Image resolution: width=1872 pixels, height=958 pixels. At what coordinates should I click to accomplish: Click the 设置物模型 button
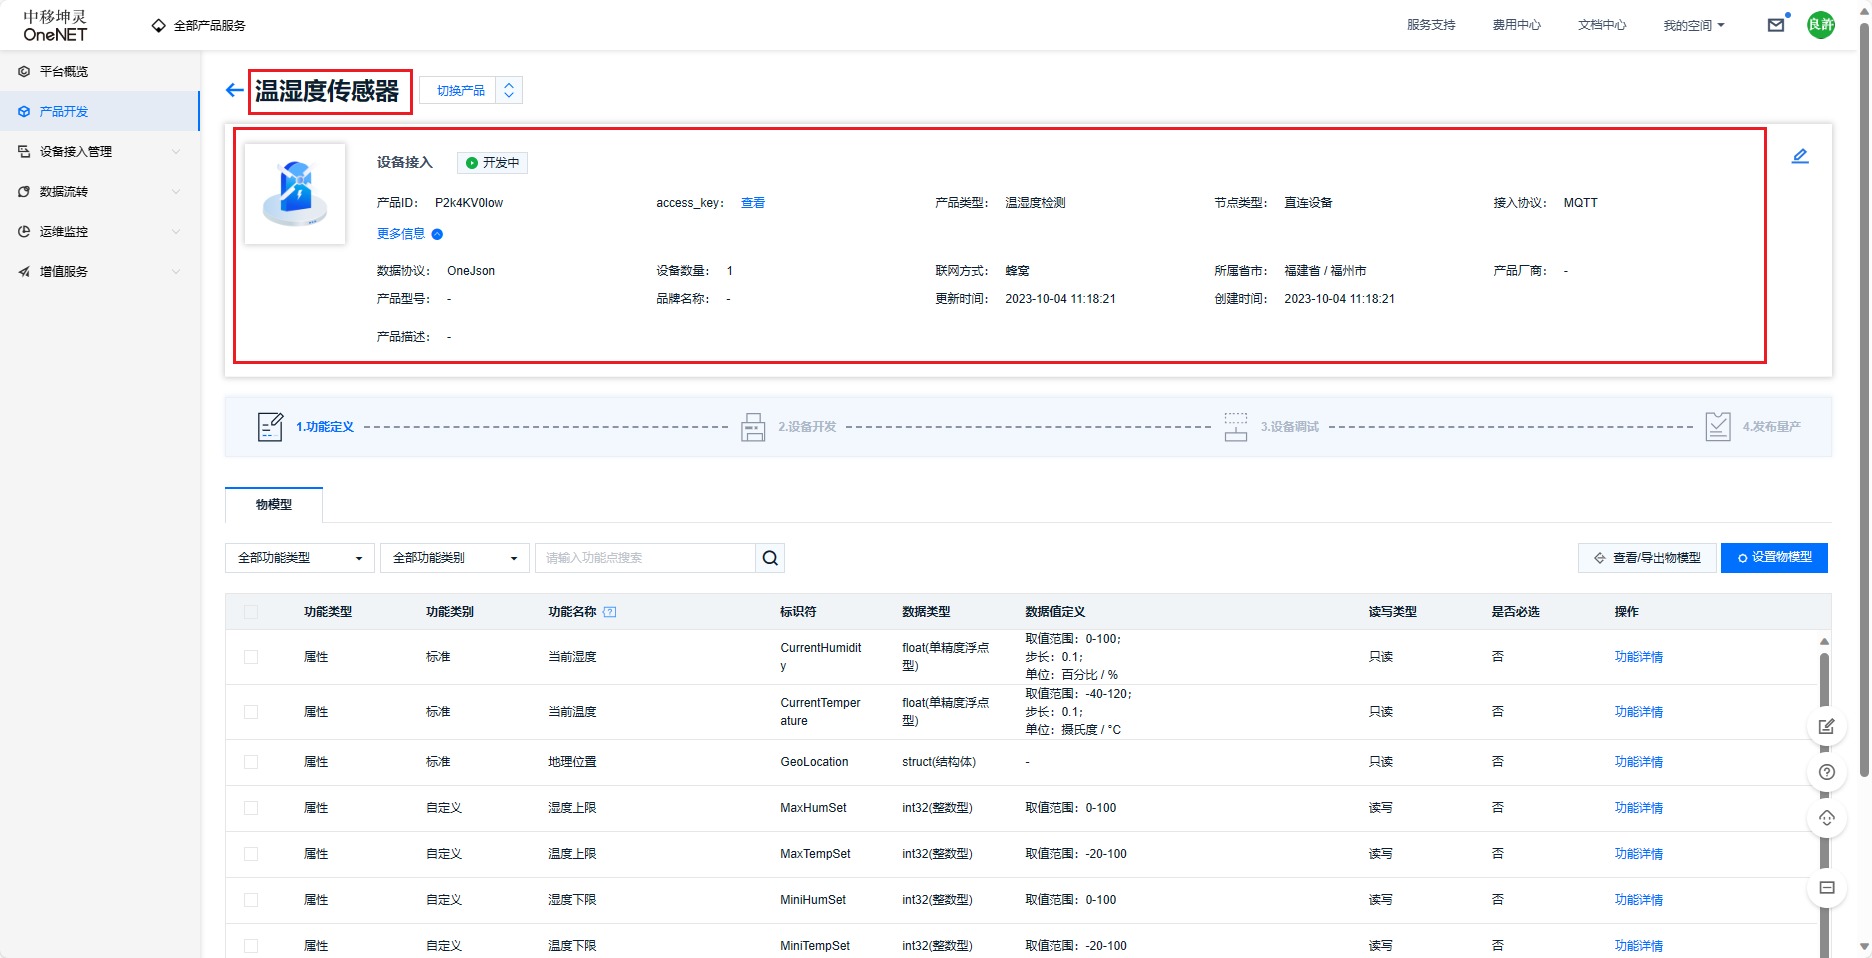1774,558
